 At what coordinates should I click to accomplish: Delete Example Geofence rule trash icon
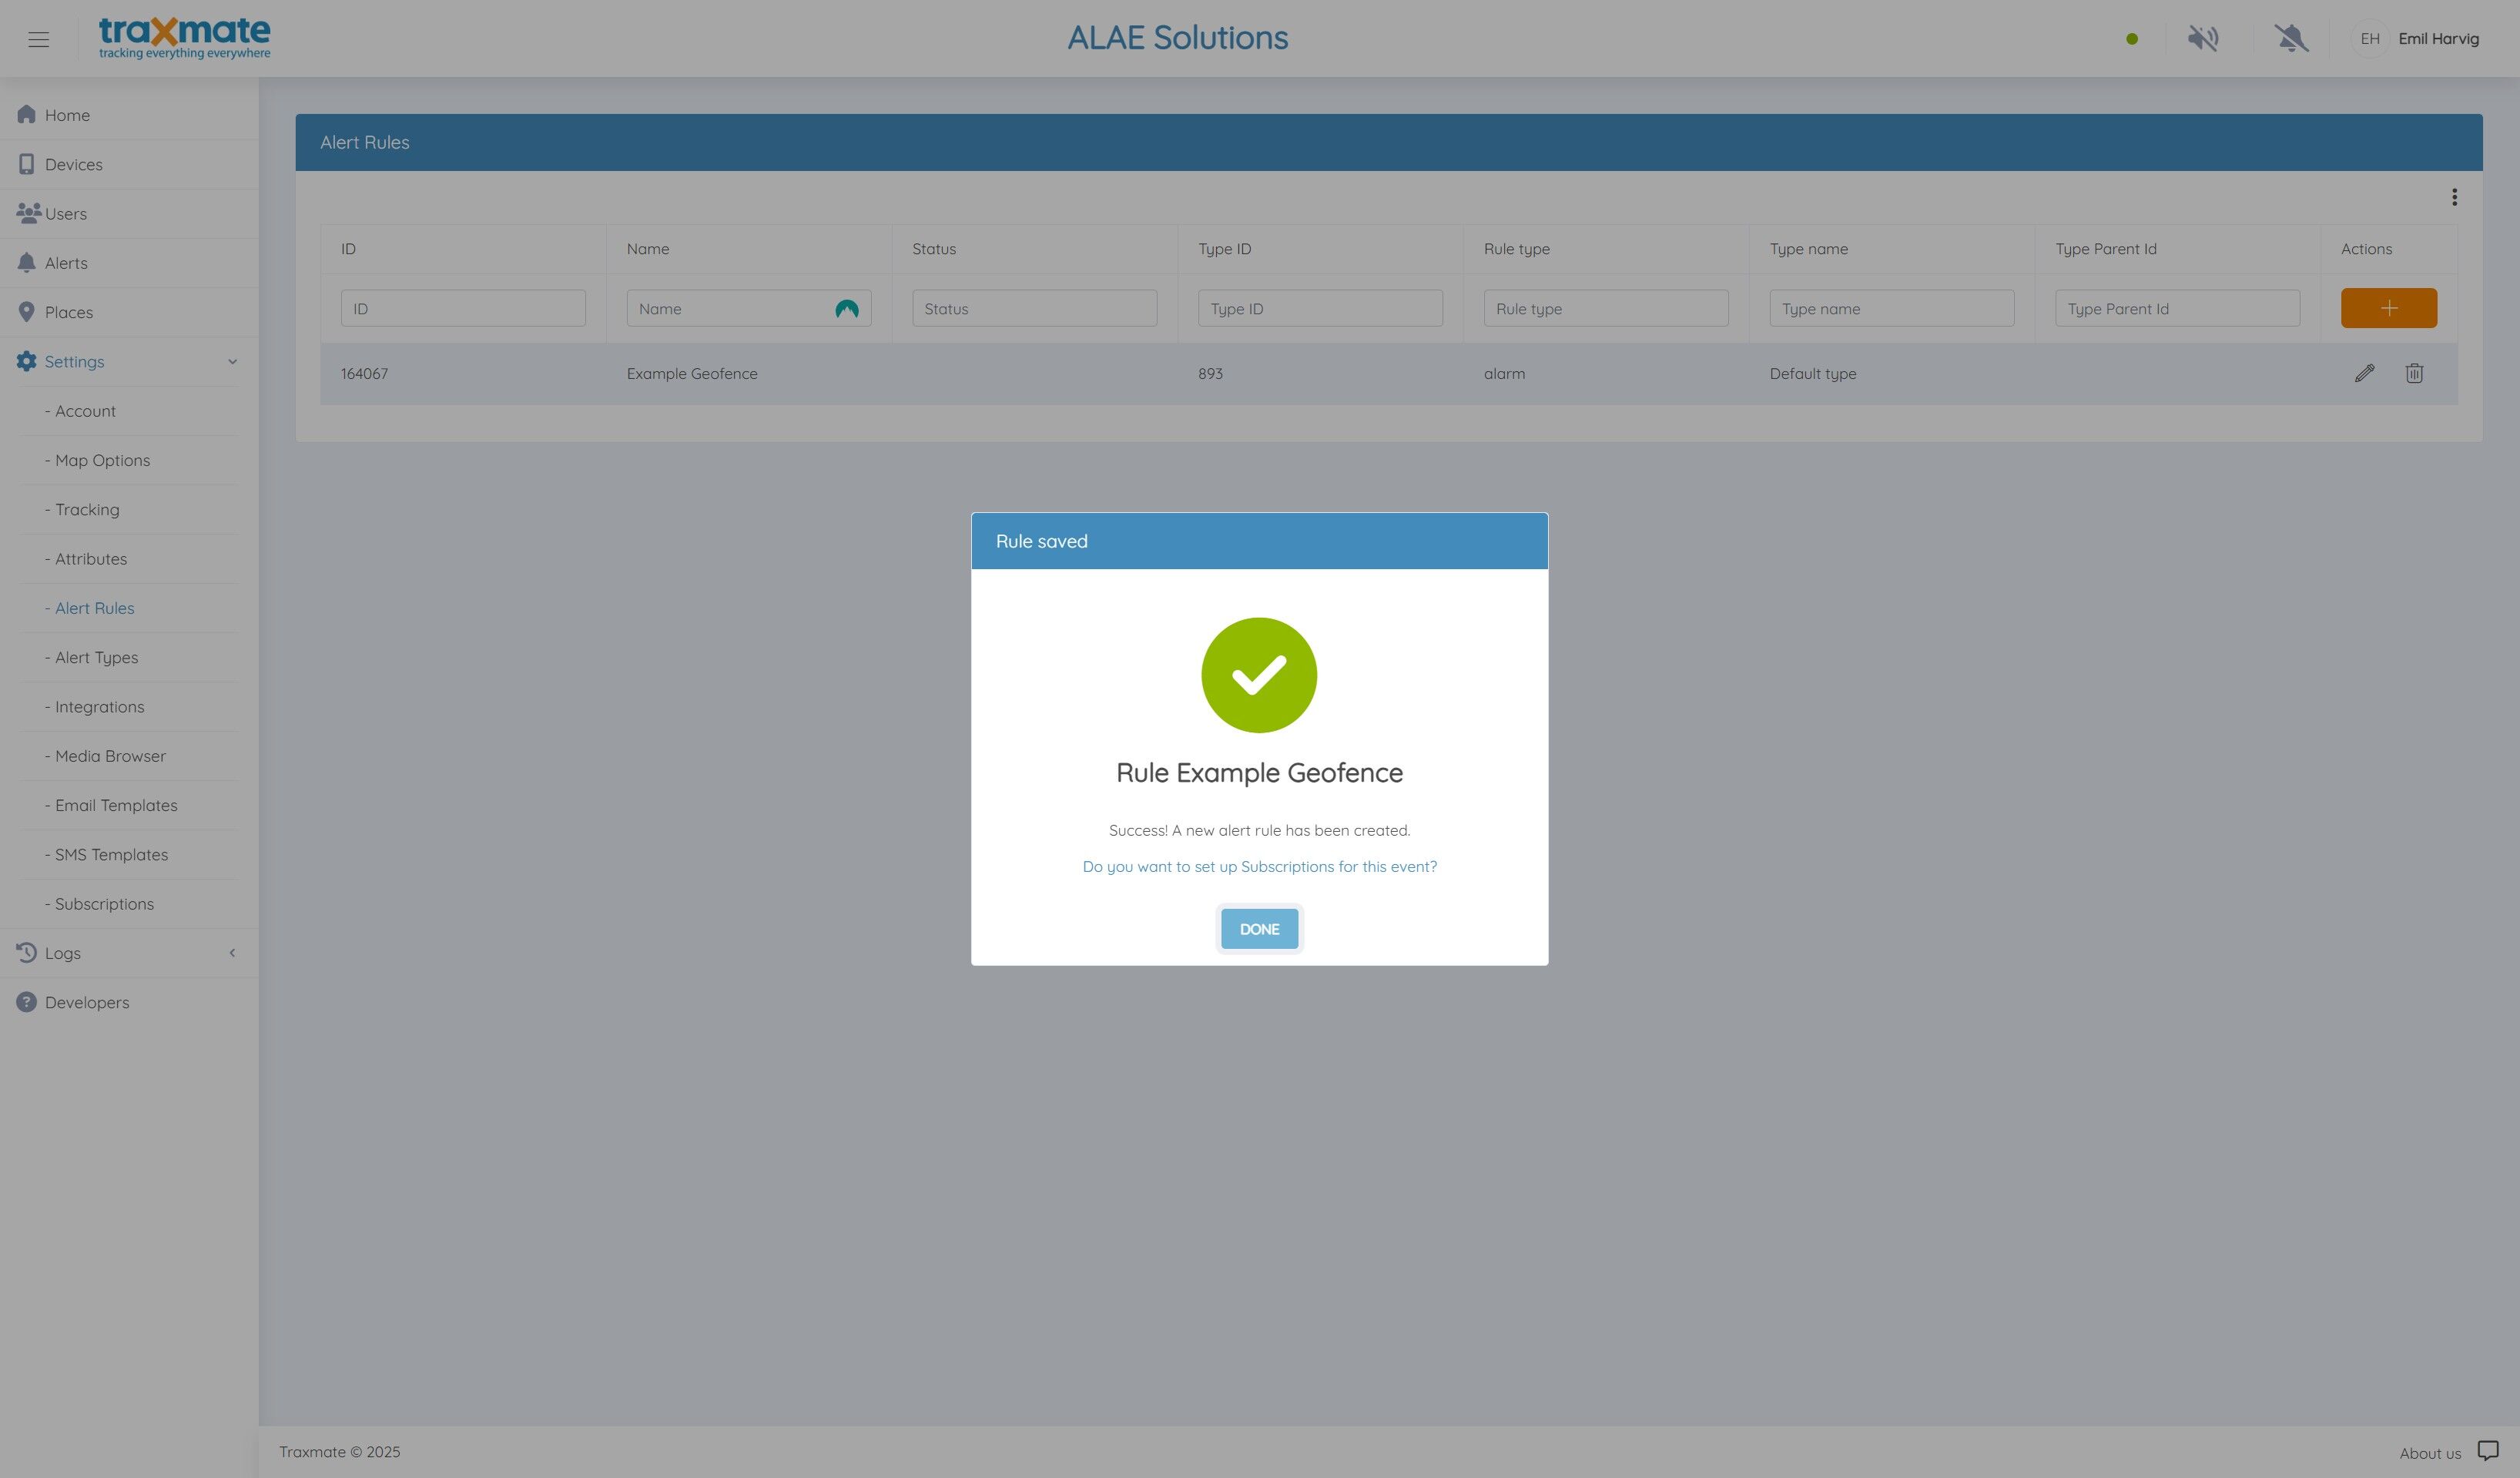(2414, 373)
